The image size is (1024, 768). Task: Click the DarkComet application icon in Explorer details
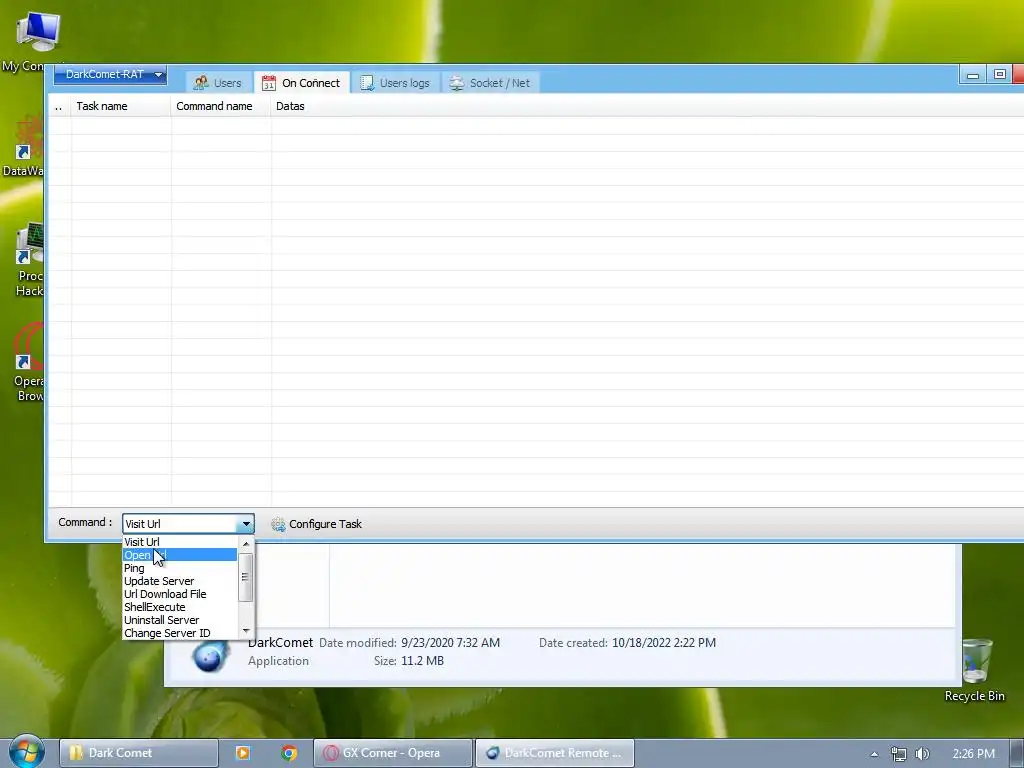210,655
